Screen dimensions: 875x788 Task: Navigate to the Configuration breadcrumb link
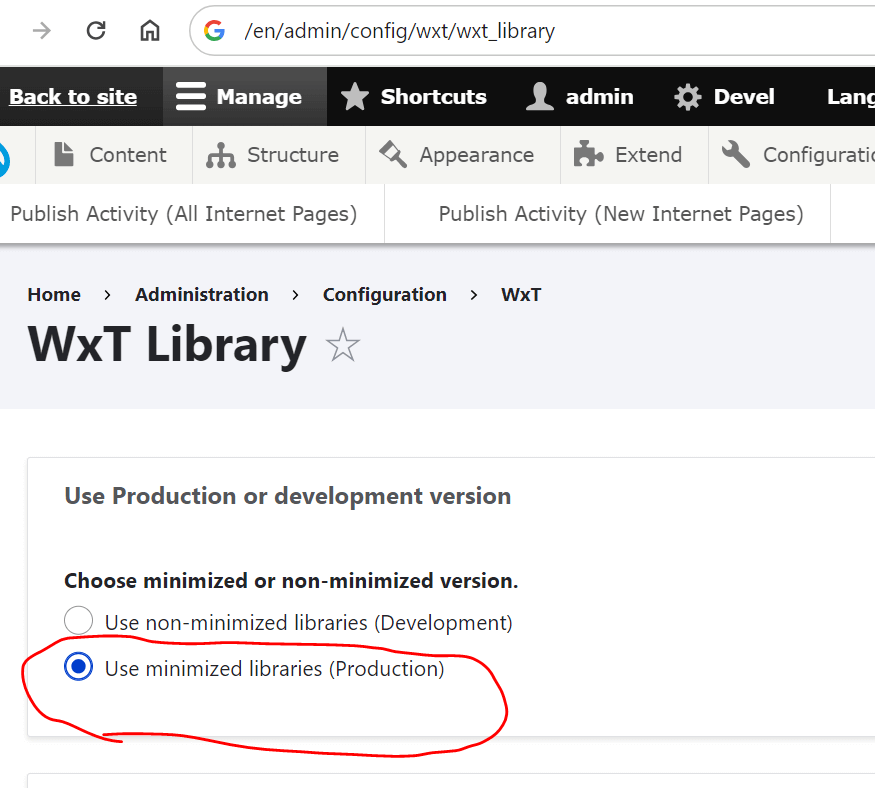384,295
